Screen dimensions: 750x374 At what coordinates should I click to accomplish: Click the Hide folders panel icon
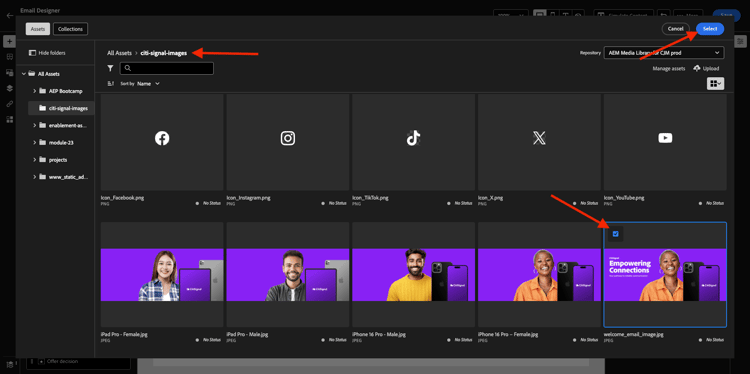pyautogui.click(x=32, y=53)
